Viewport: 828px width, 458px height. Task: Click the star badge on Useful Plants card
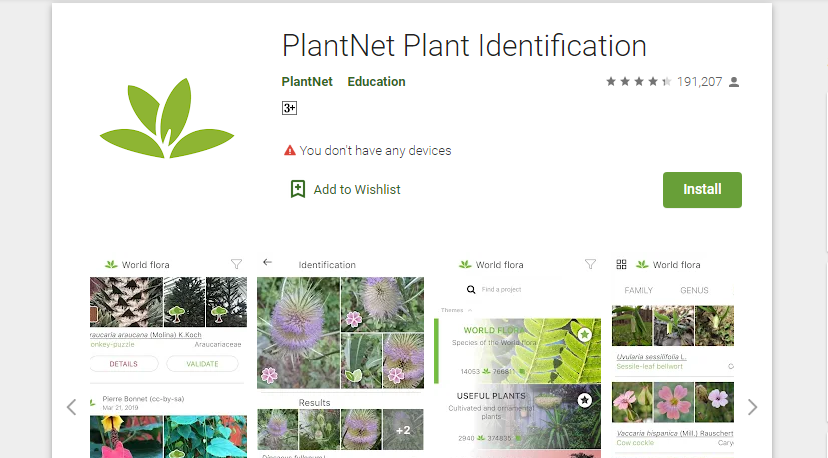584,400
